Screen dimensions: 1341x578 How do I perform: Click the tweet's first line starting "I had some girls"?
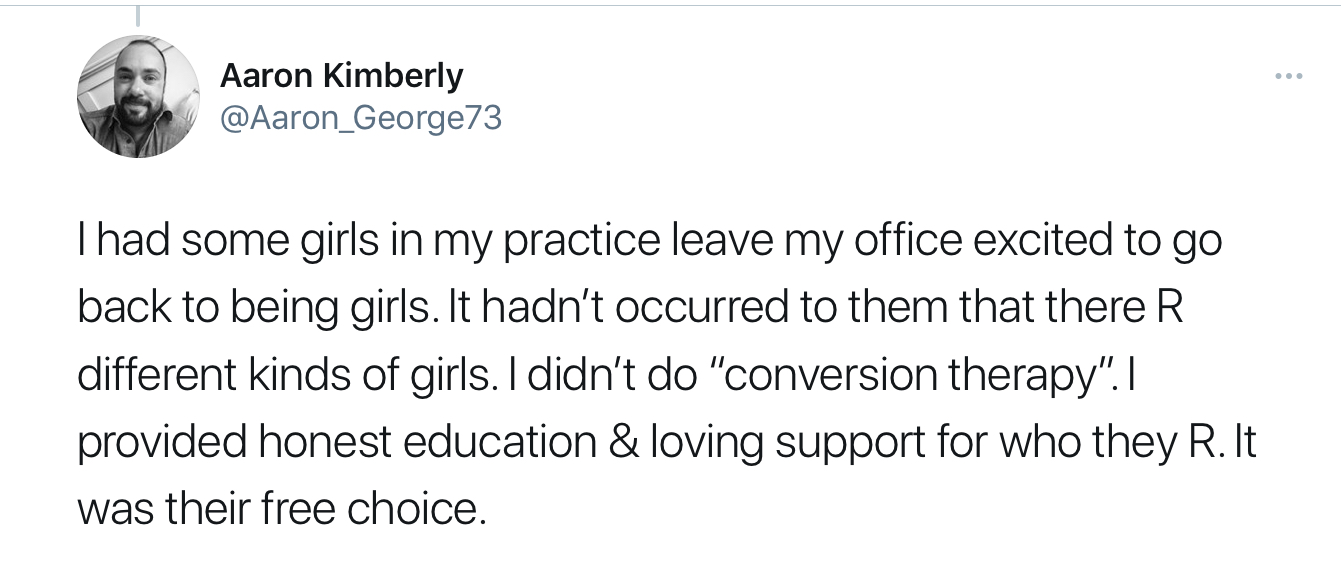click(649, 243)
